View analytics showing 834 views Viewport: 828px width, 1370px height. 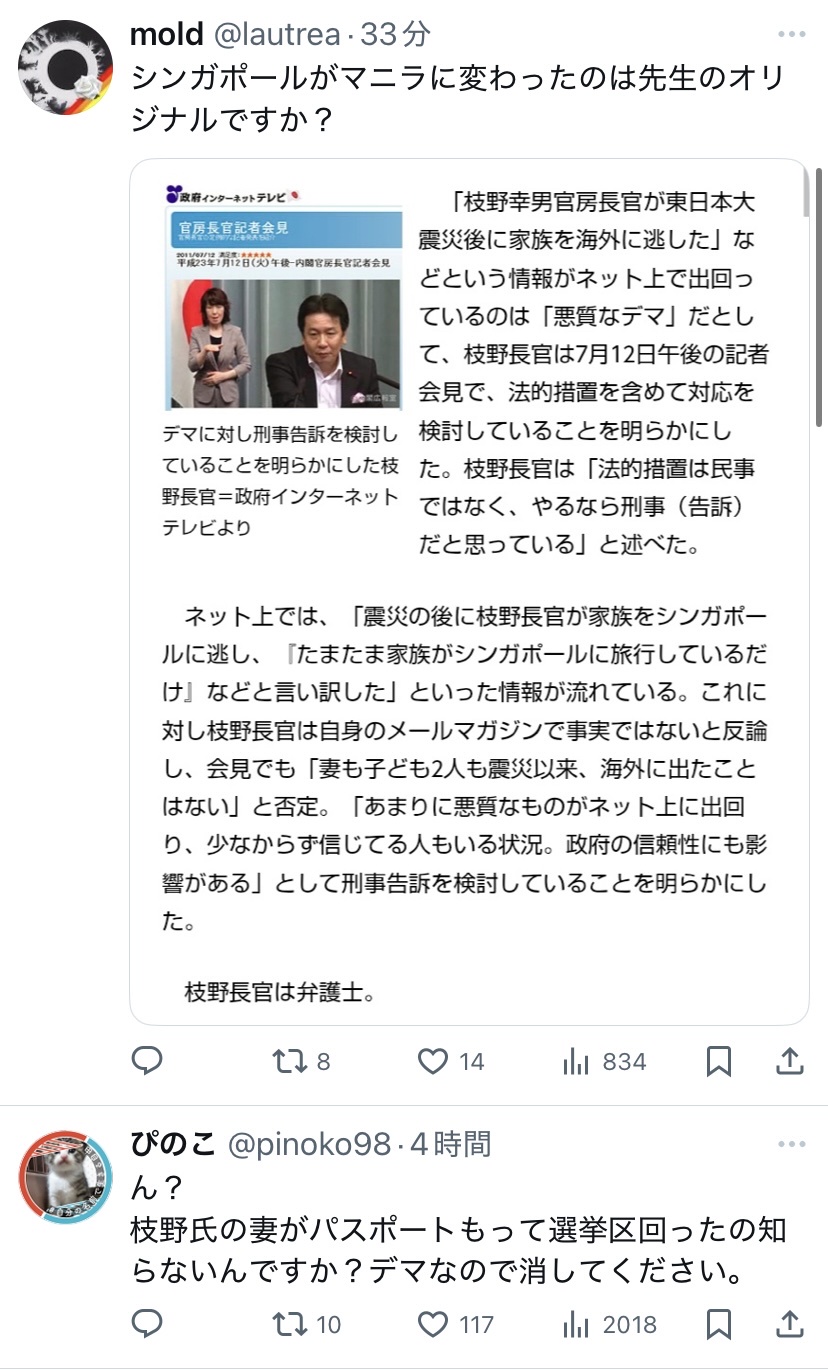point(604,1061)
